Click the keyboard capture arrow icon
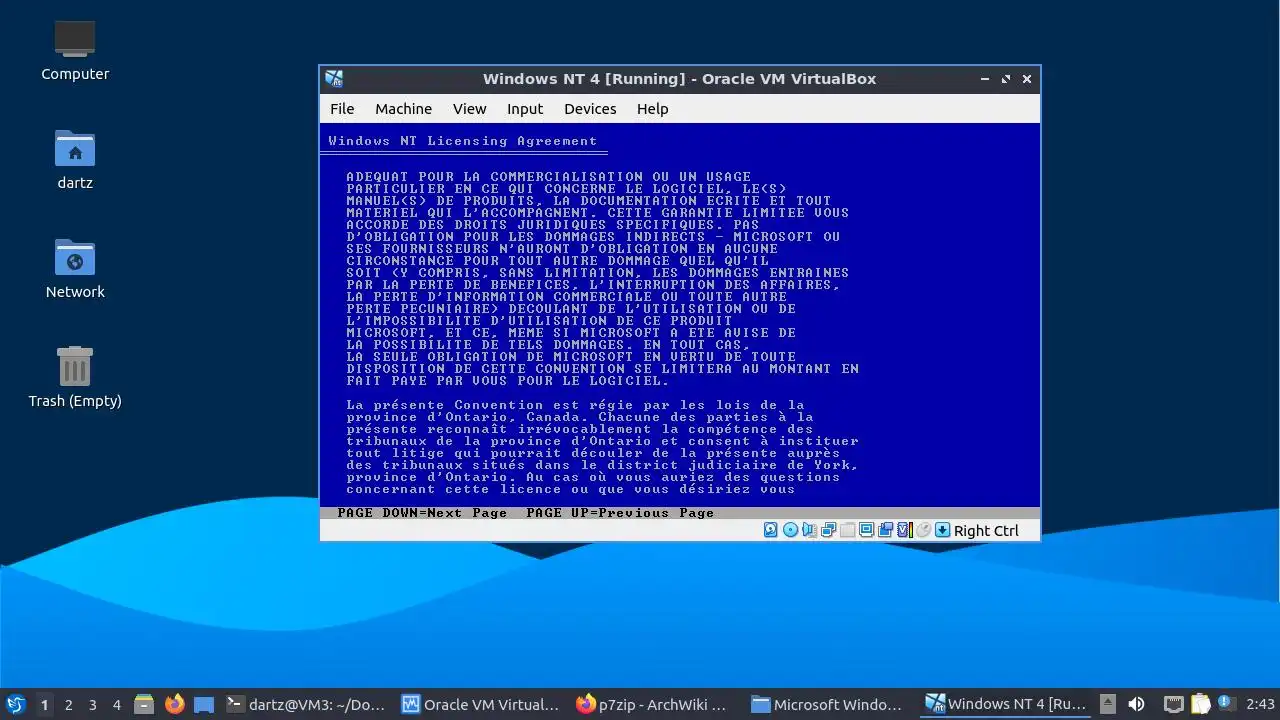This screenshot has height=720, width=1280. [942, 530]
